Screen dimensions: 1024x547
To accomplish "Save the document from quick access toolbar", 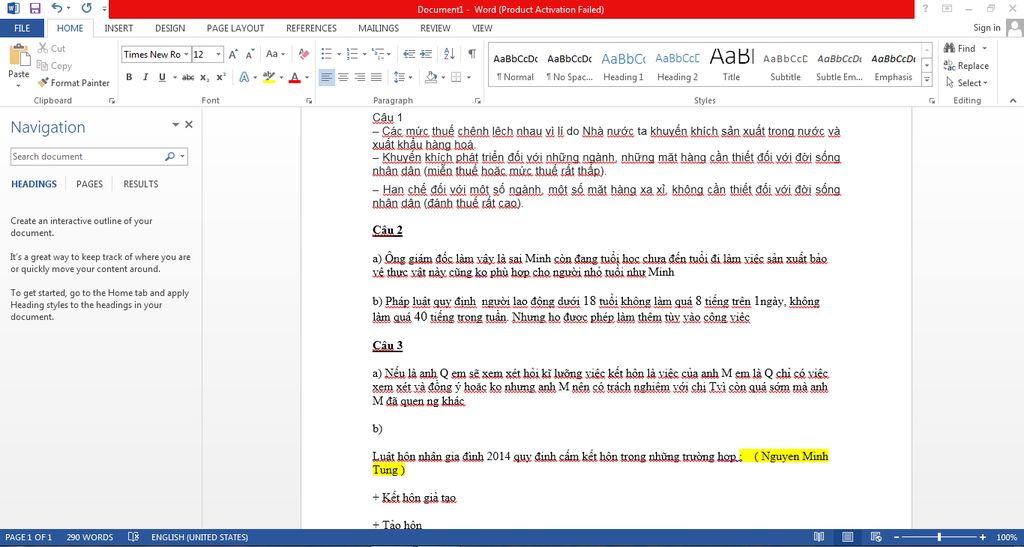I will tap(35, 8).
